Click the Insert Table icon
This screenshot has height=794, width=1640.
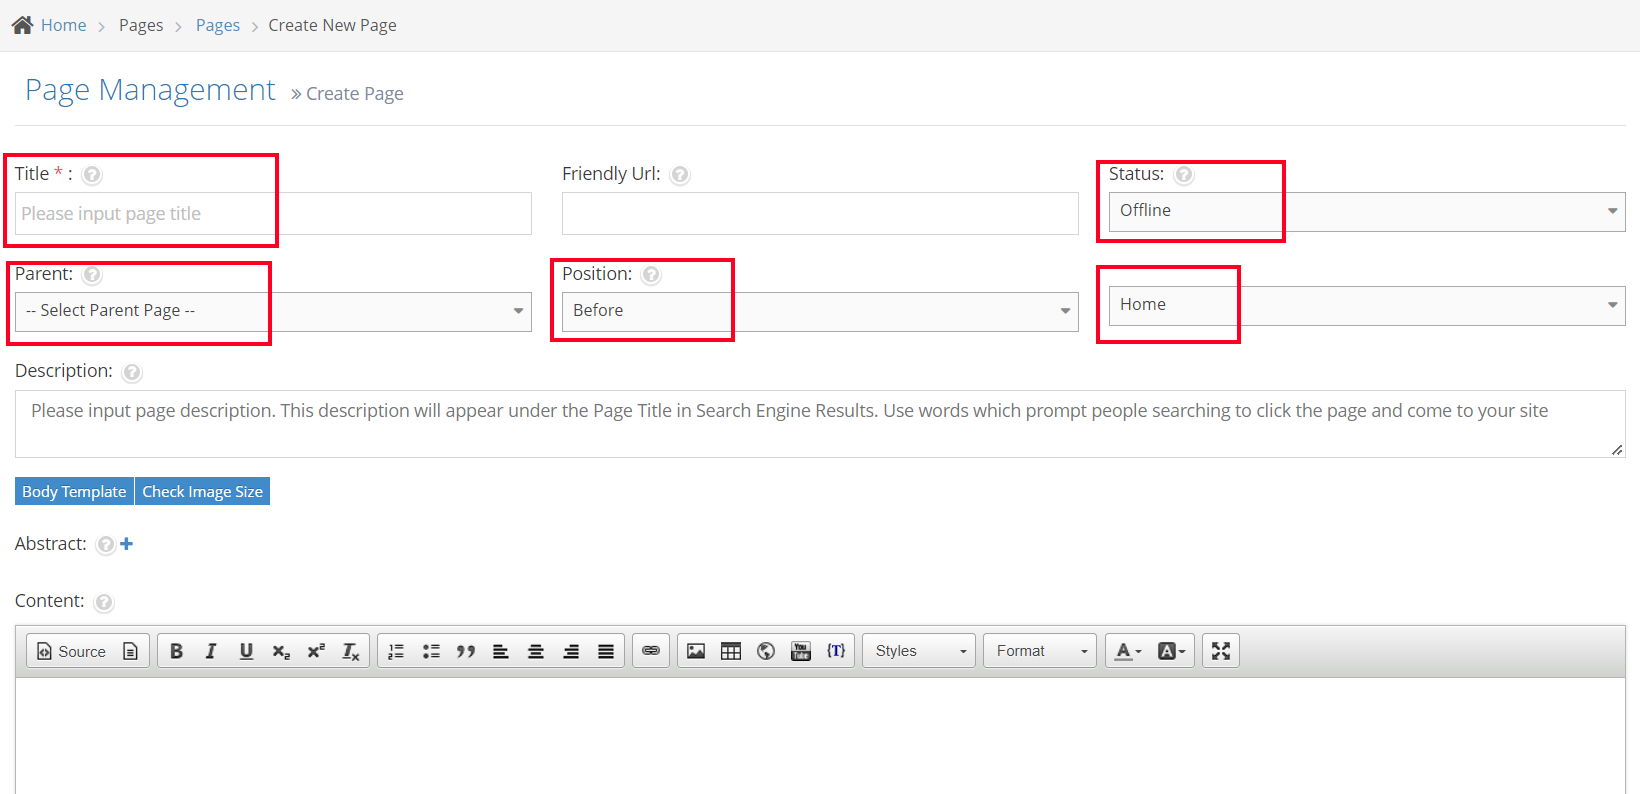(x=731, y=651)
